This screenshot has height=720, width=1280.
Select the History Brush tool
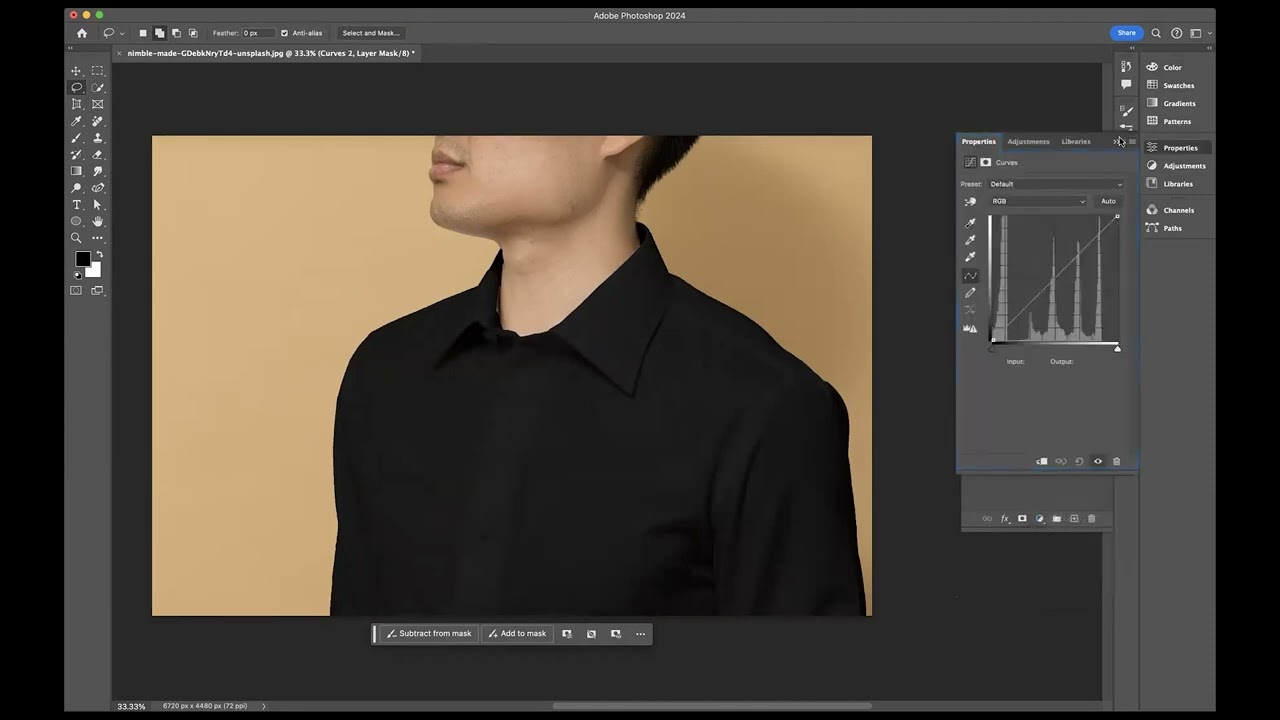click(76, 155)
